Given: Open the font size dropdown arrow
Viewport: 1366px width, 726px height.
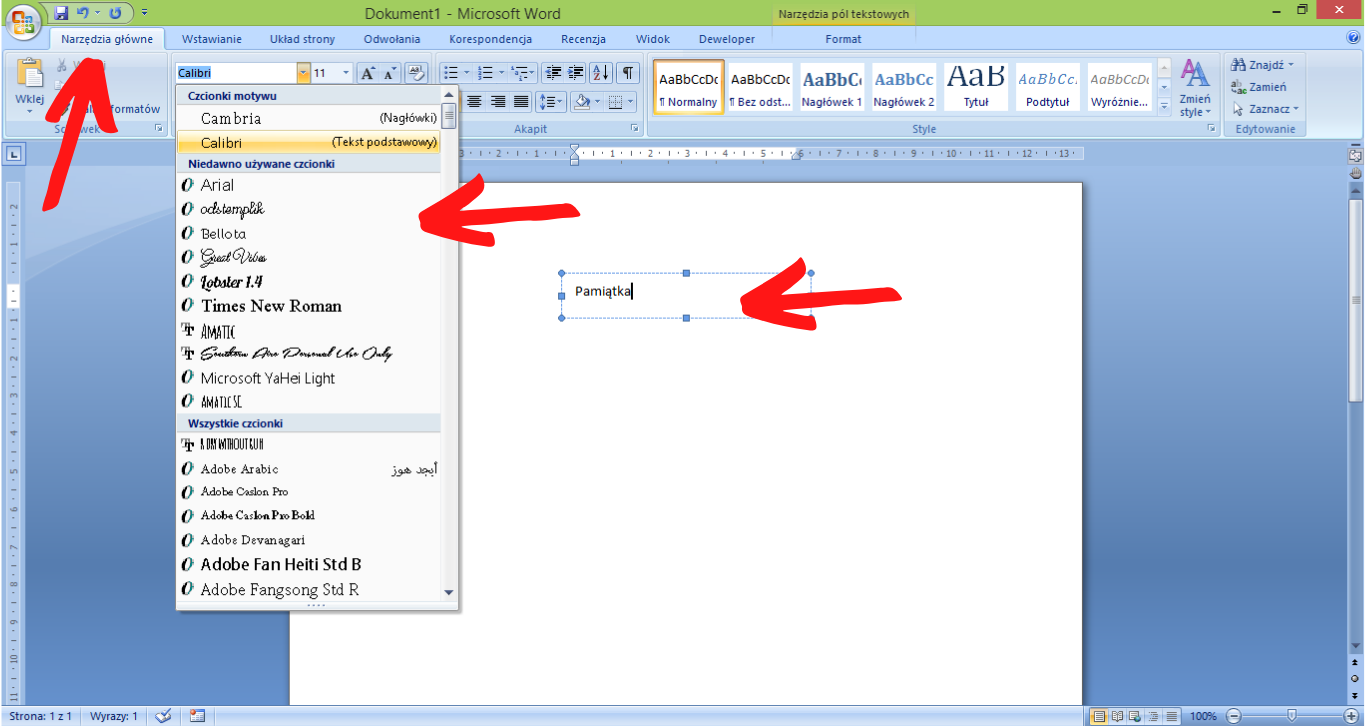Looking at the screenshot, I should click(346, 73).
